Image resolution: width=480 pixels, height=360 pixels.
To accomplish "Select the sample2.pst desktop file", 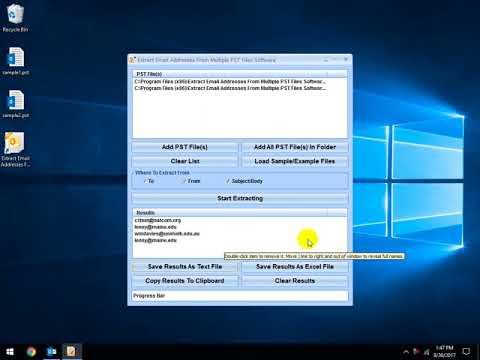I will click(x=16, y=104).
